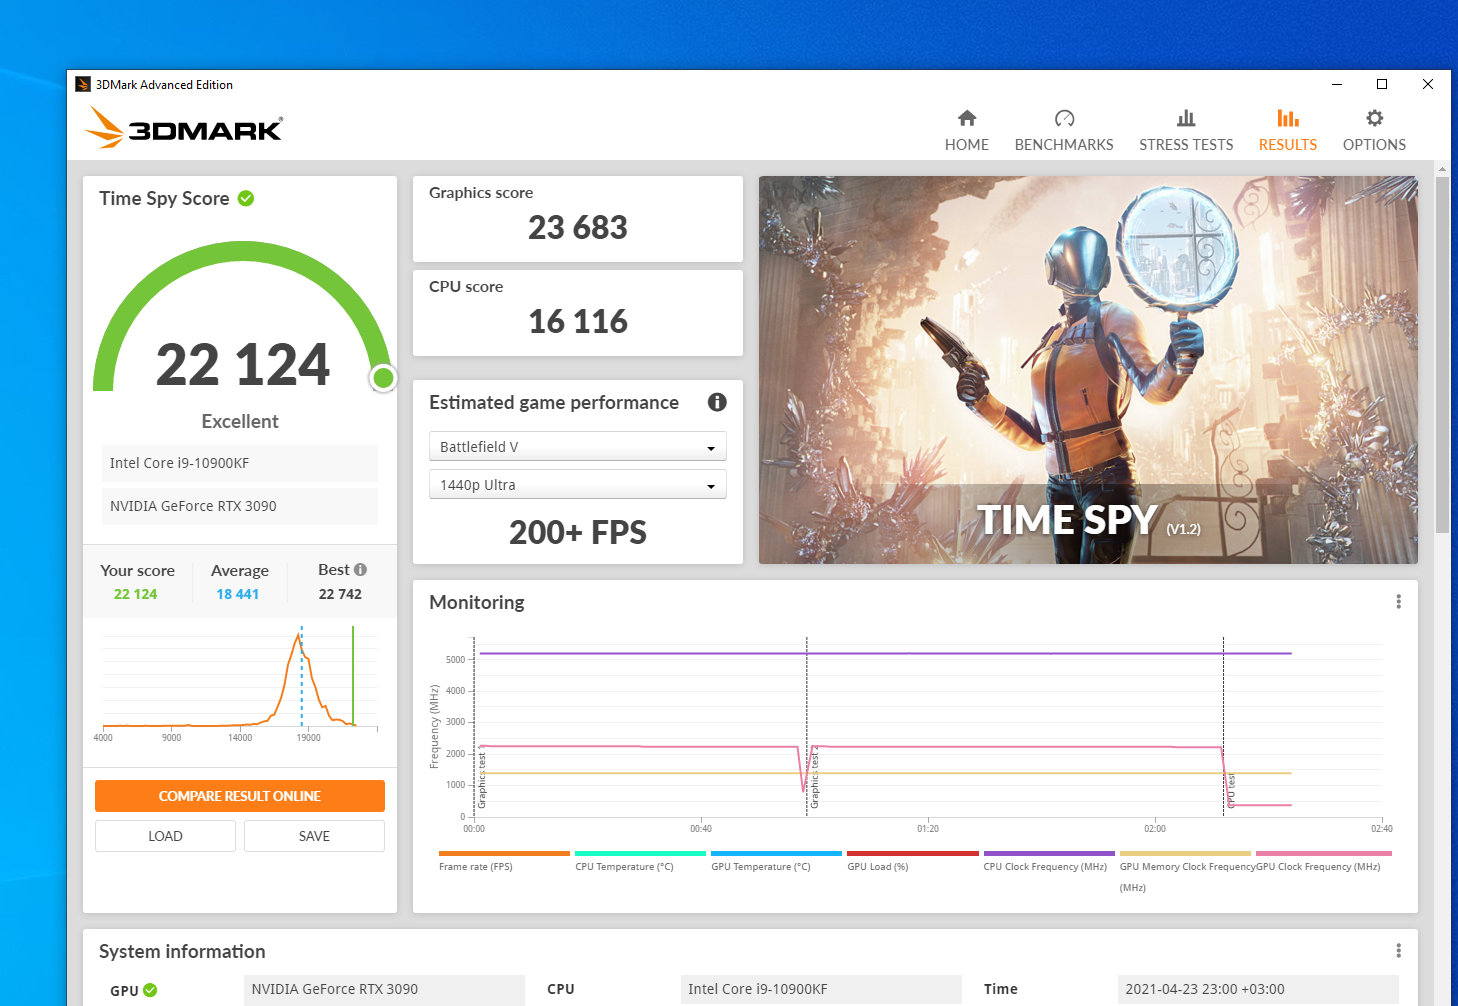The width and height of the screenshot is (1458, 1006).
Task: Click the LOAD button
Action: [x=165, y=836]
